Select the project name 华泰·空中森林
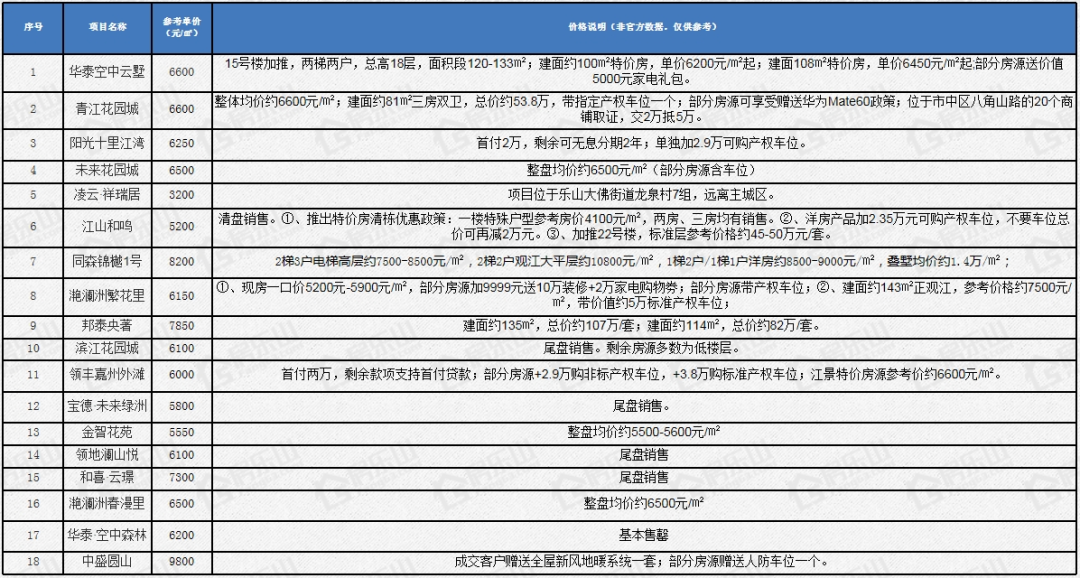The height and width of the screenshot is (578, 1080). click(x=108, y=534)
